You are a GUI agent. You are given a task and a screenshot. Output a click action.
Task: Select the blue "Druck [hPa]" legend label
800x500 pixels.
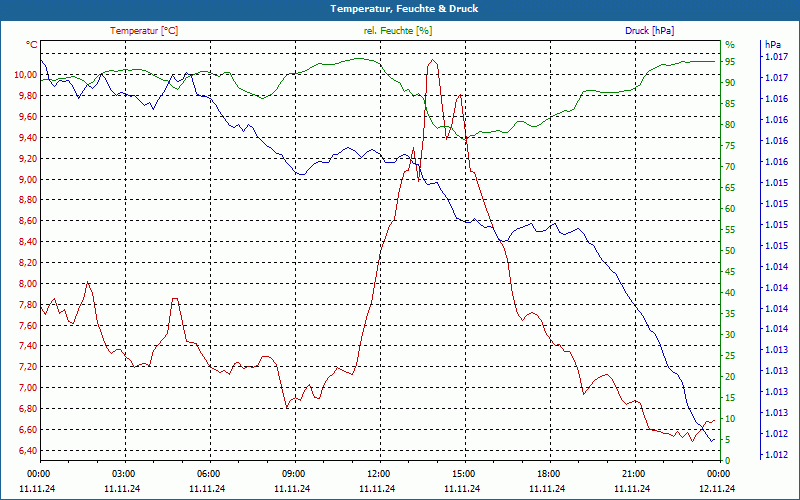(649, 31)
